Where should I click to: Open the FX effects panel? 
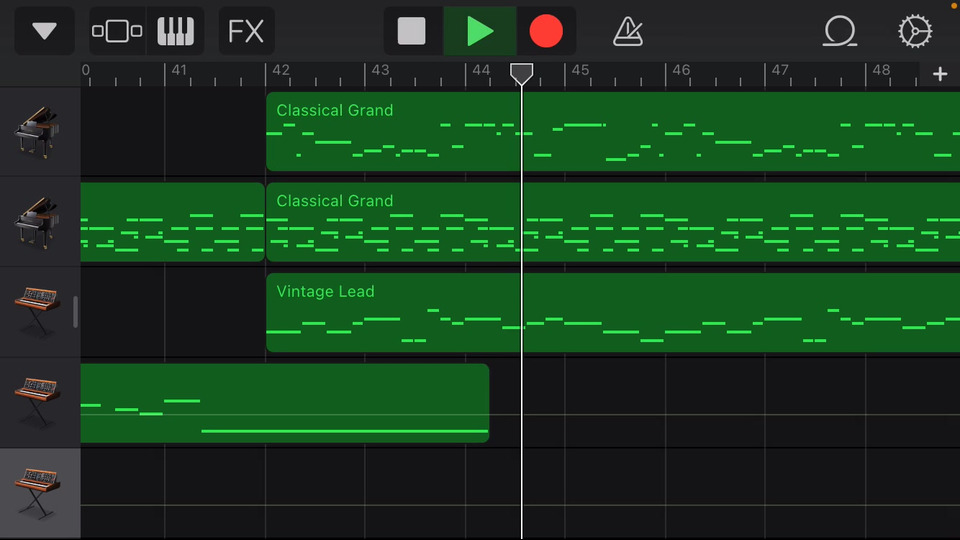click(246, 31)
